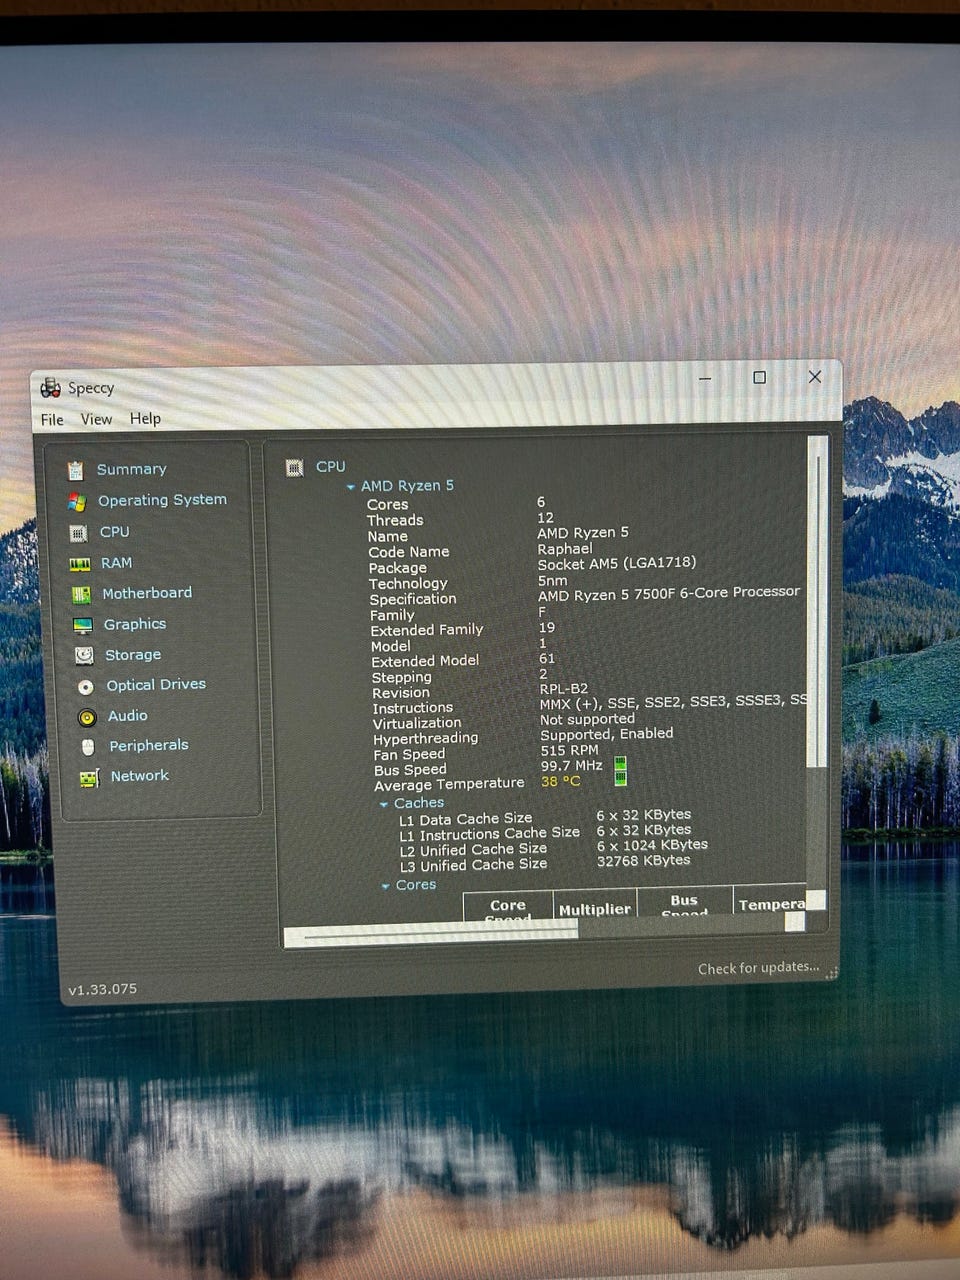Screen dimensions: 960x1280
Task: Switch to the RAM section
Action: (x=116, y=563)
